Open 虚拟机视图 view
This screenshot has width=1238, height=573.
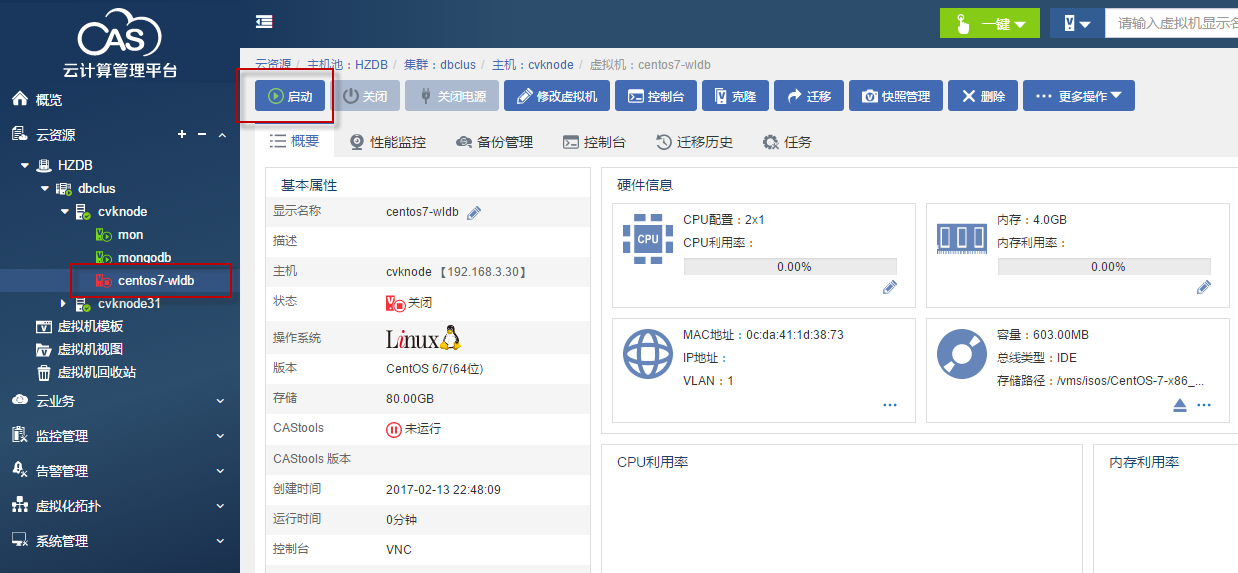pos(90,349)
